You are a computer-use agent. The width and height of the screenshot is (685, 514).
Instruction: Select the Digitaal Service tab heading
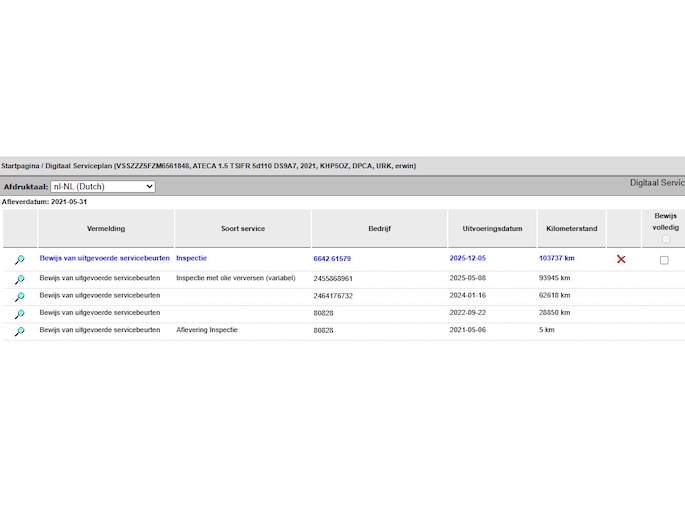[656, 183]
